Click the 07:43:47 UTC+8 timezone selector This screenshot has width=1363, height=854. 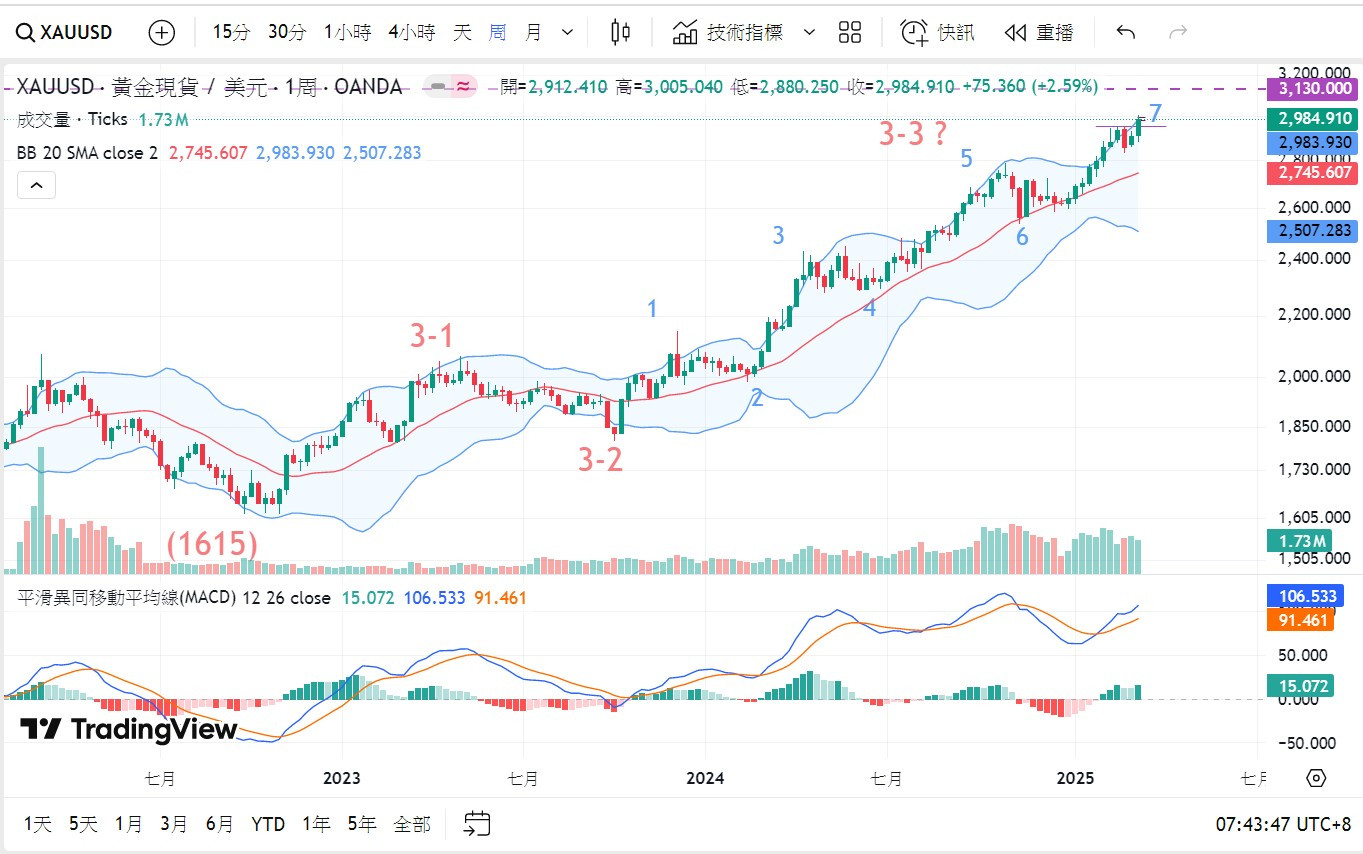1283,824
